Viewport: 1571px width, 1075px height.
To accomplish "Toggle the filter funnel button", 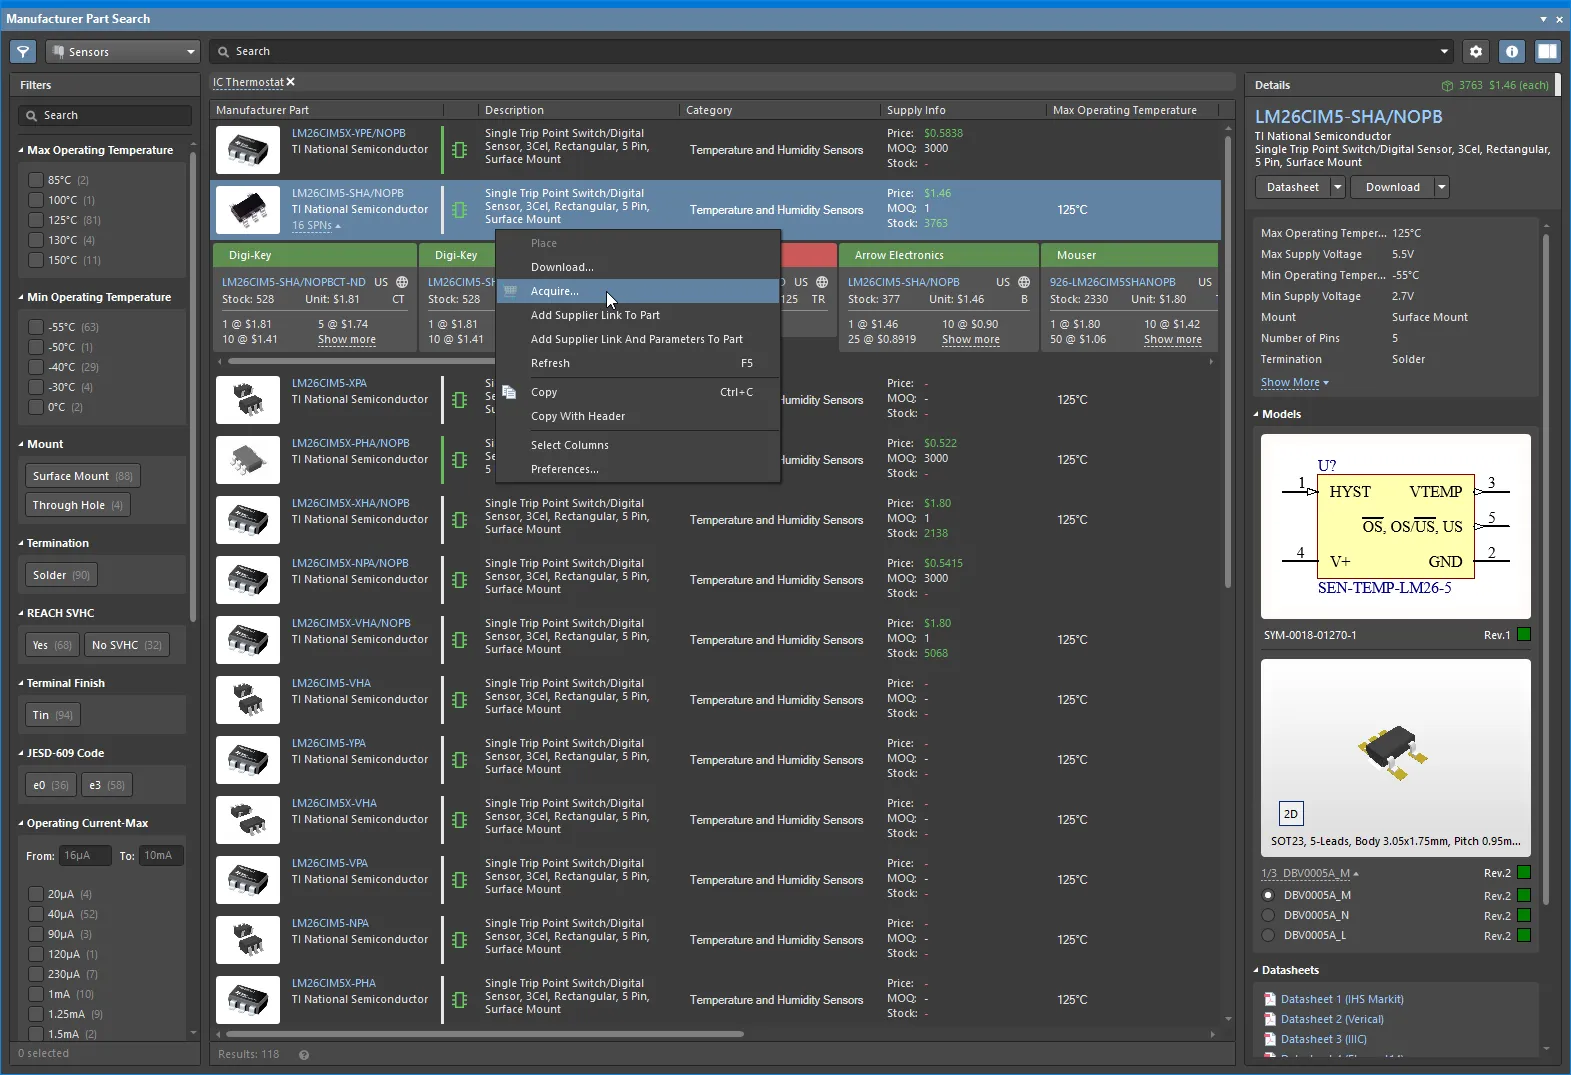I will pos(23,51).
